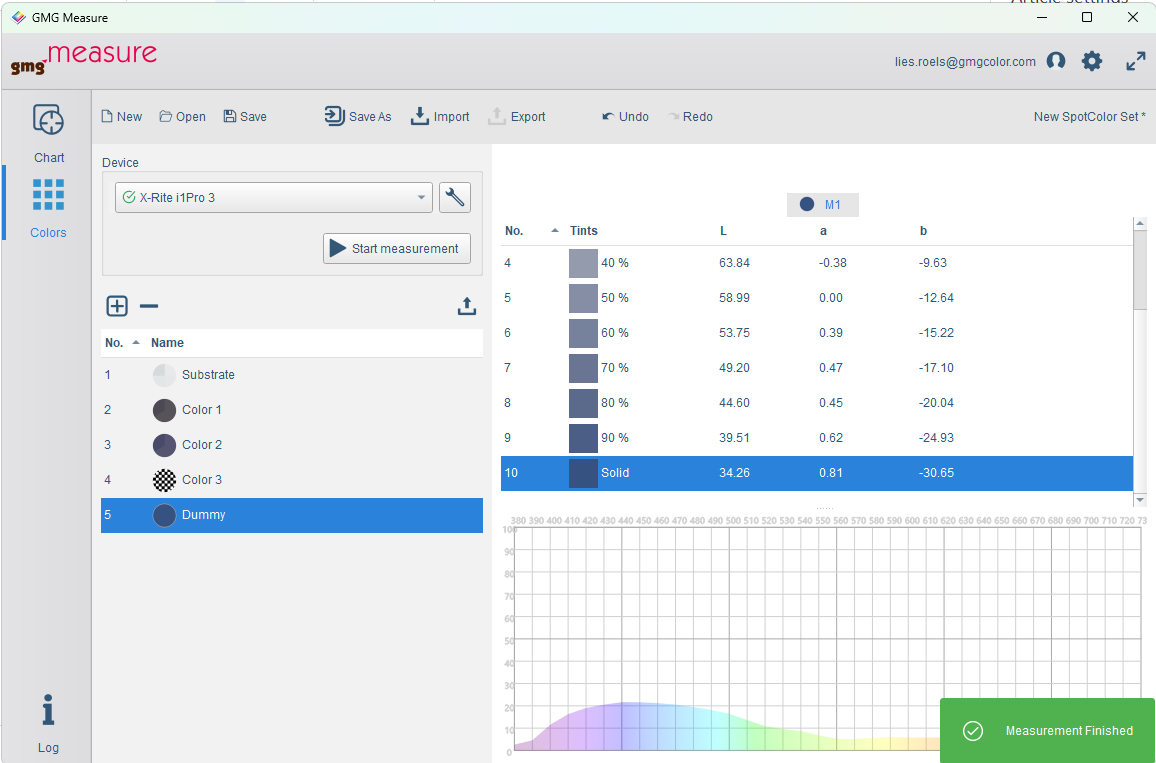Open the application settings gear
The width and height of the screenshot is (1156, 763).
point(1092,61)
